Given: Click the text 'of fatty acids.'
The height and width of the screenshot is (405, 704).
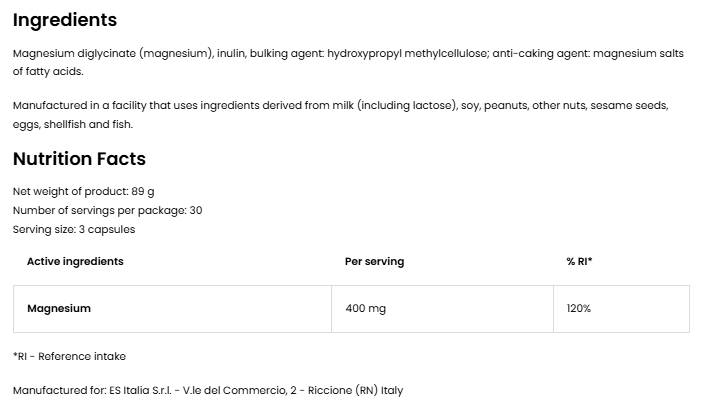Looking at the screenshot, I should pyautogui.click(x=48, y=71).
